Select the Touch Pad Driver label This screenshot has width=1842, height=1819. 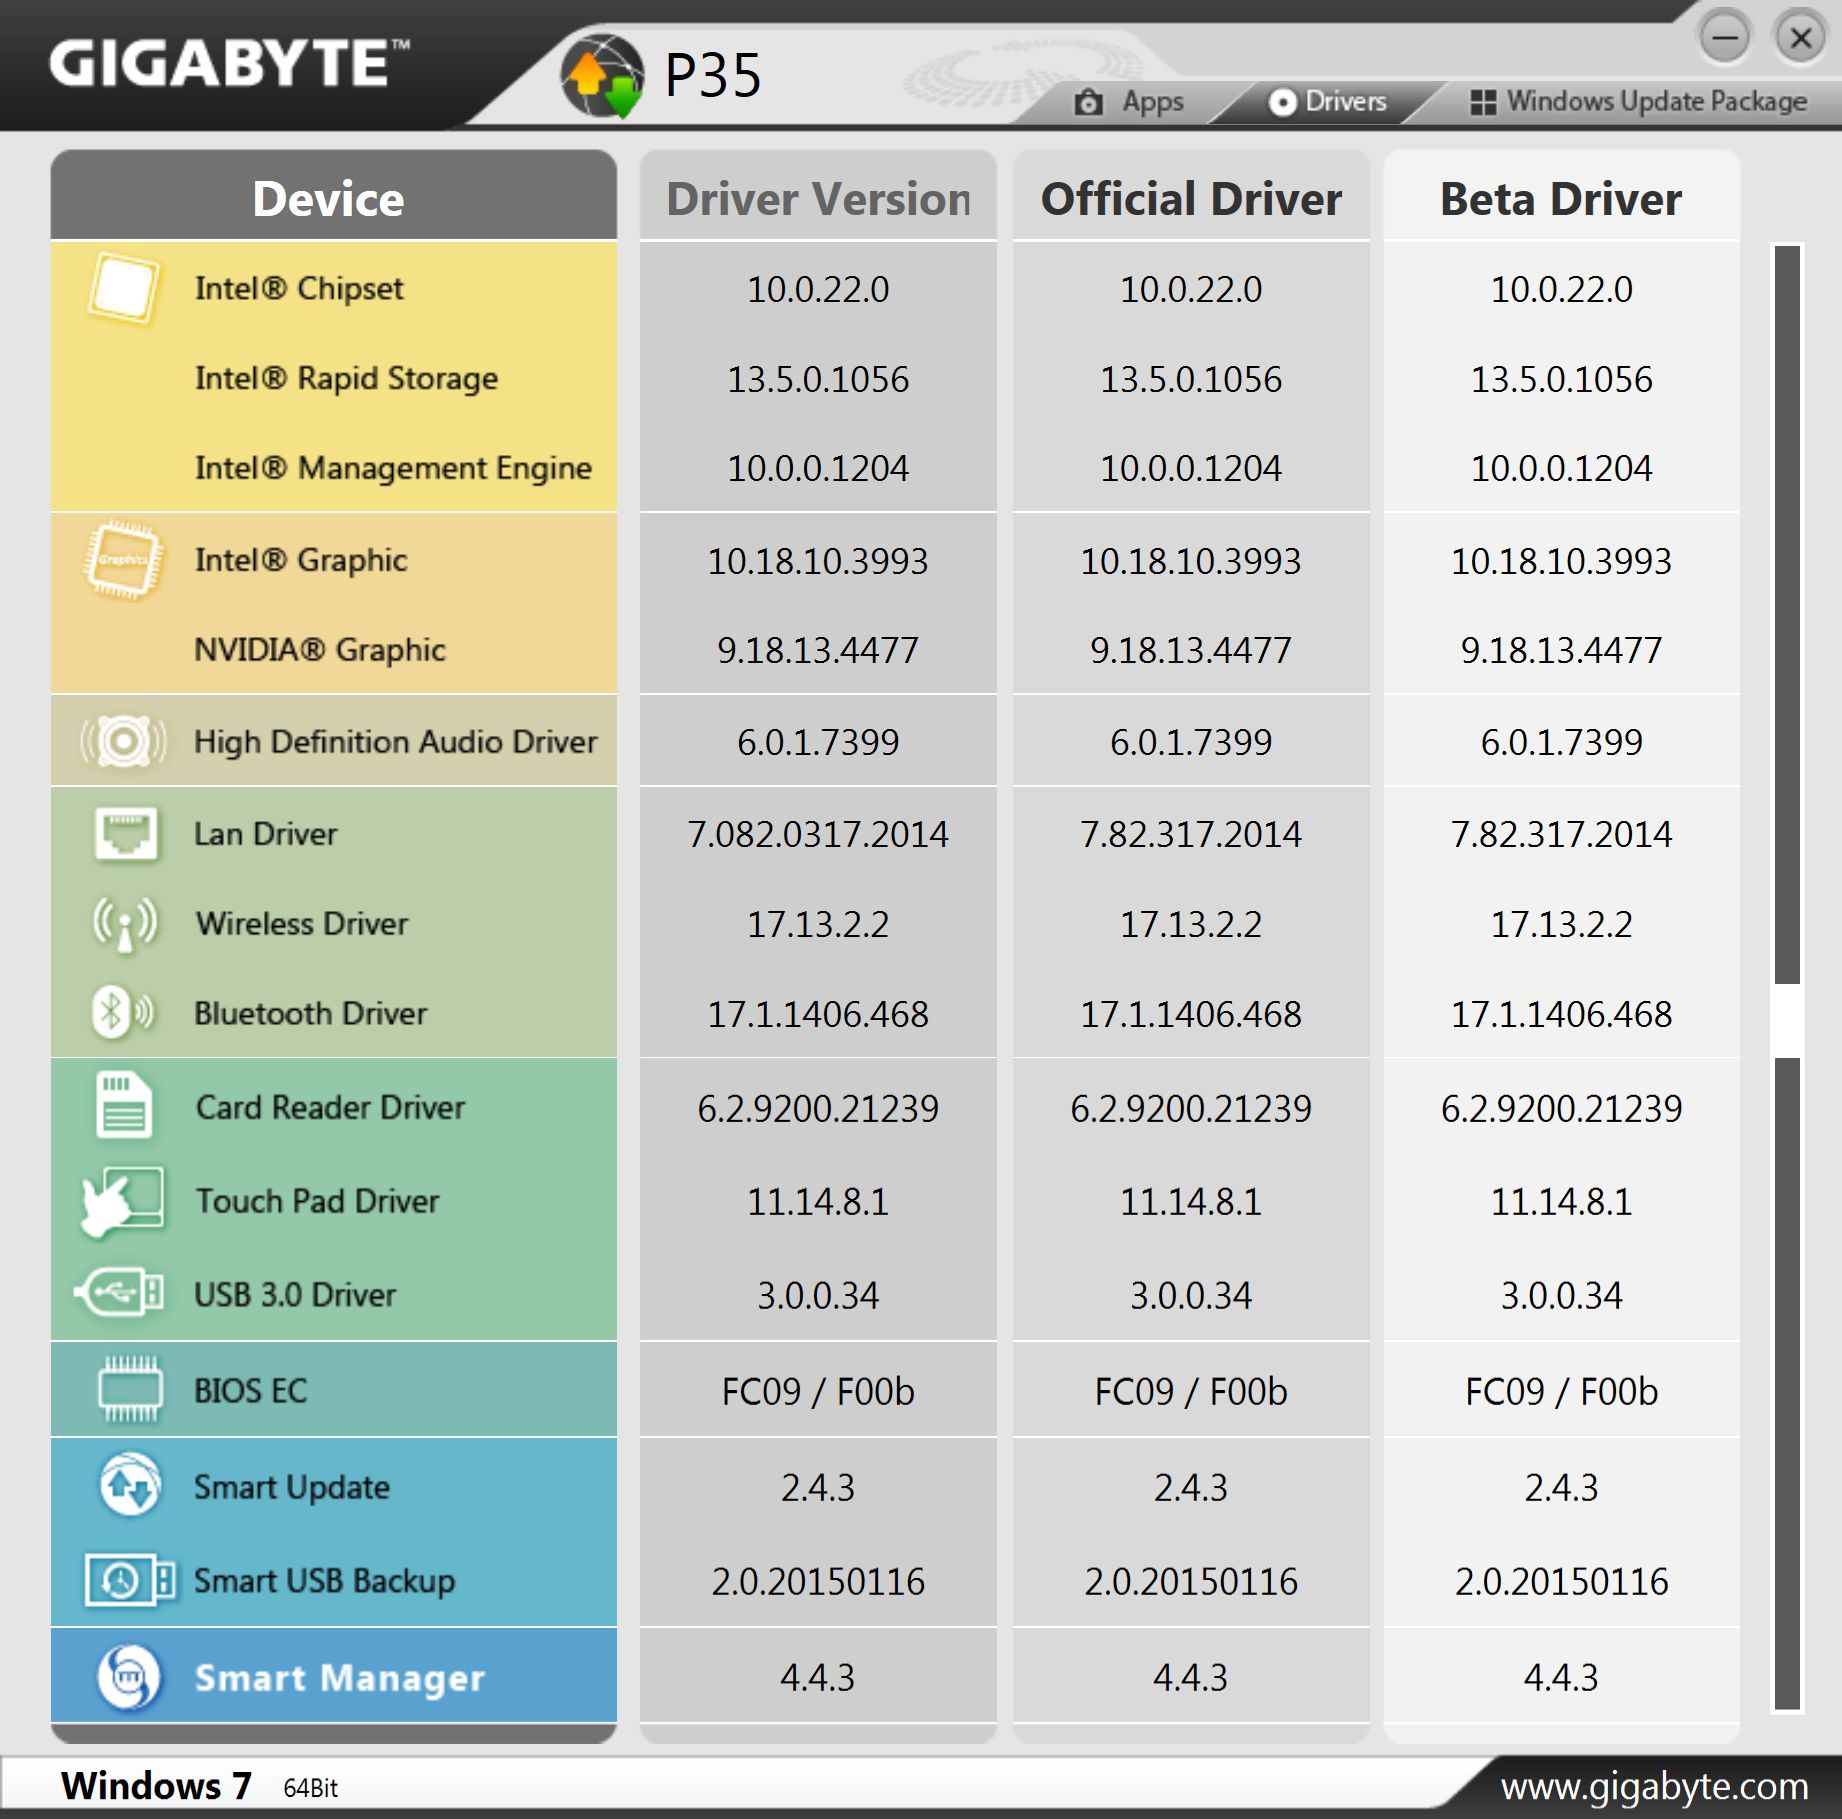(x=317, y=1200)
